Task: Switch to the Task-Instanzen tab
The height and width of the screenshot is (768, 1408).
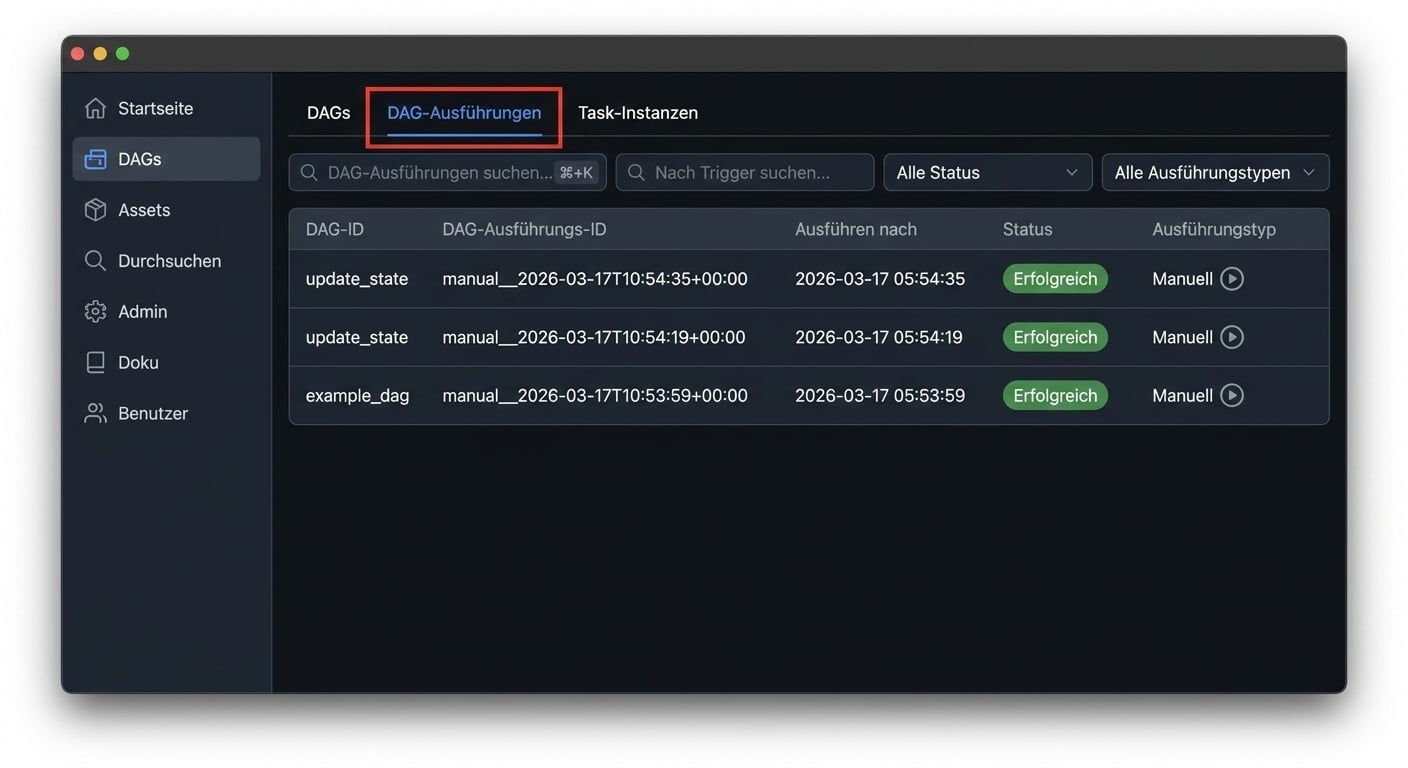Action: point(638,113)
